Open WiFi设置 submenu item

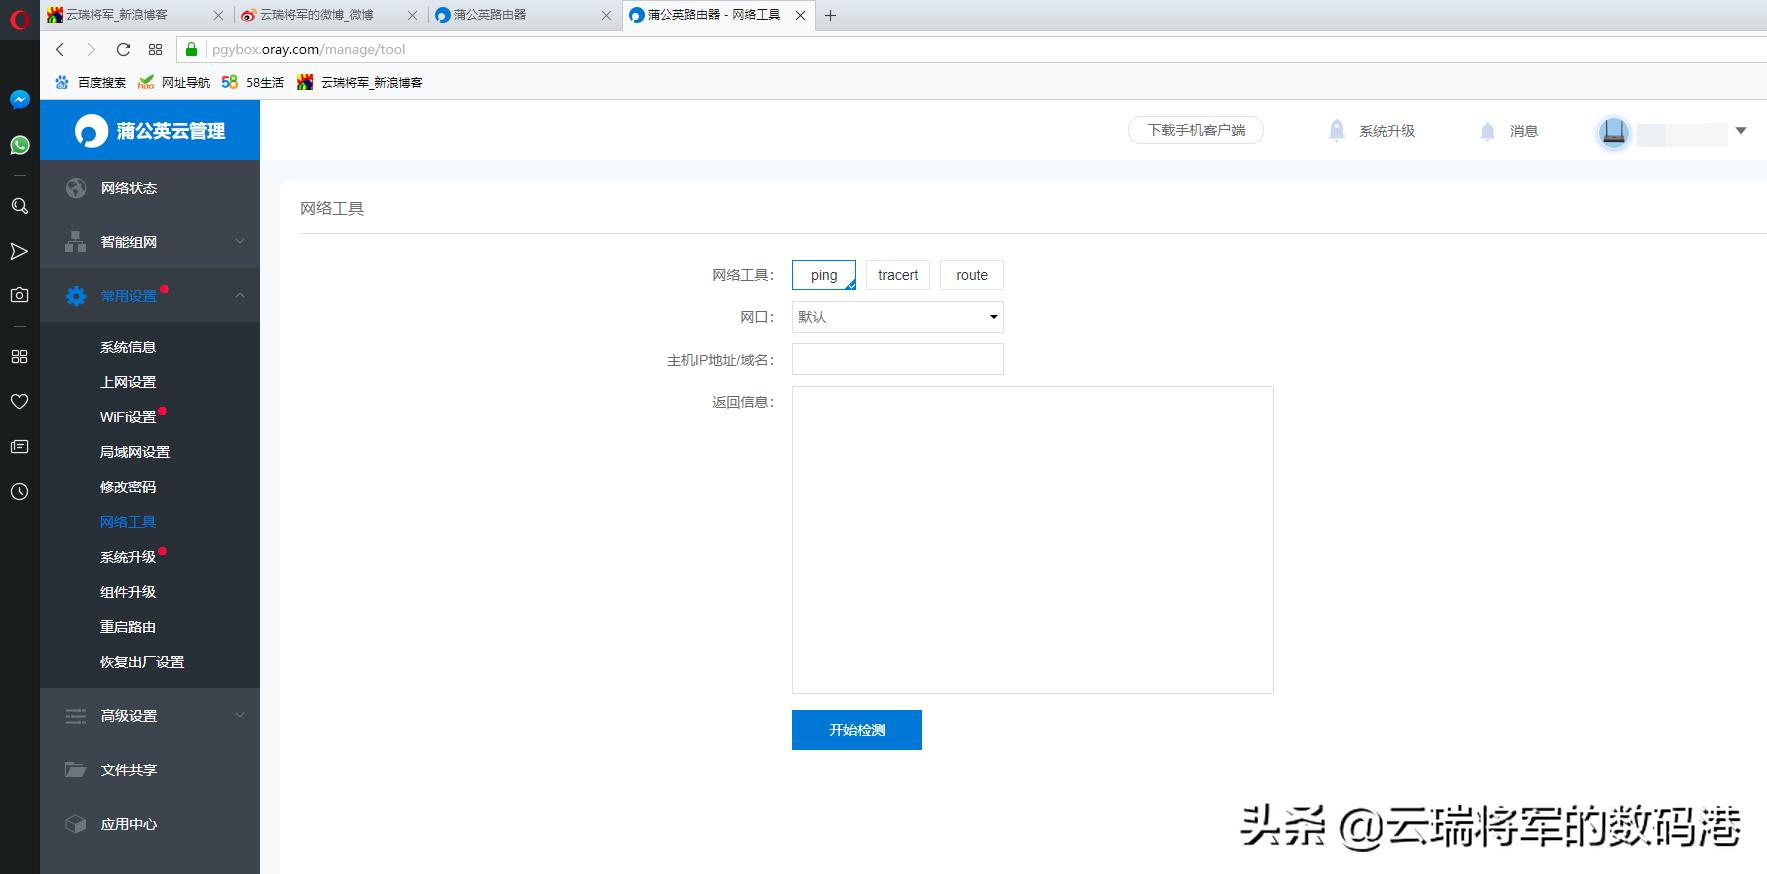point(128,417)
